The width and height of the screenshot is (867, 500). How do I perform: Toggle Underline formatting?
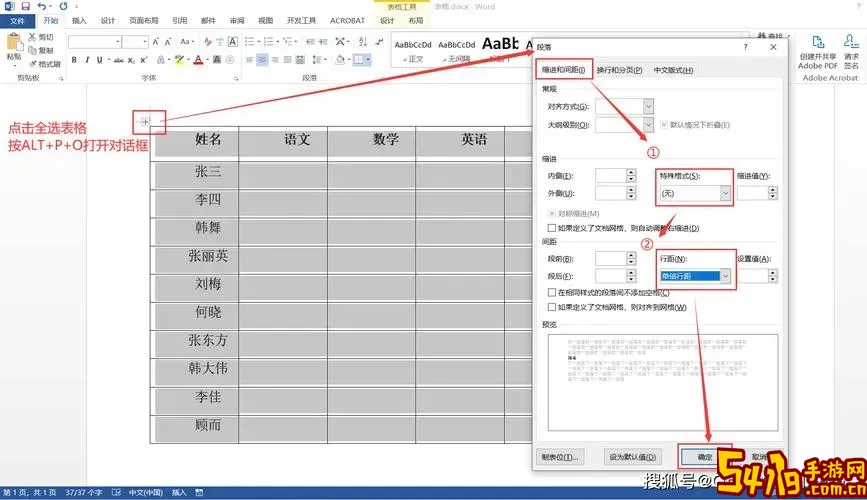tap(100, 60)
